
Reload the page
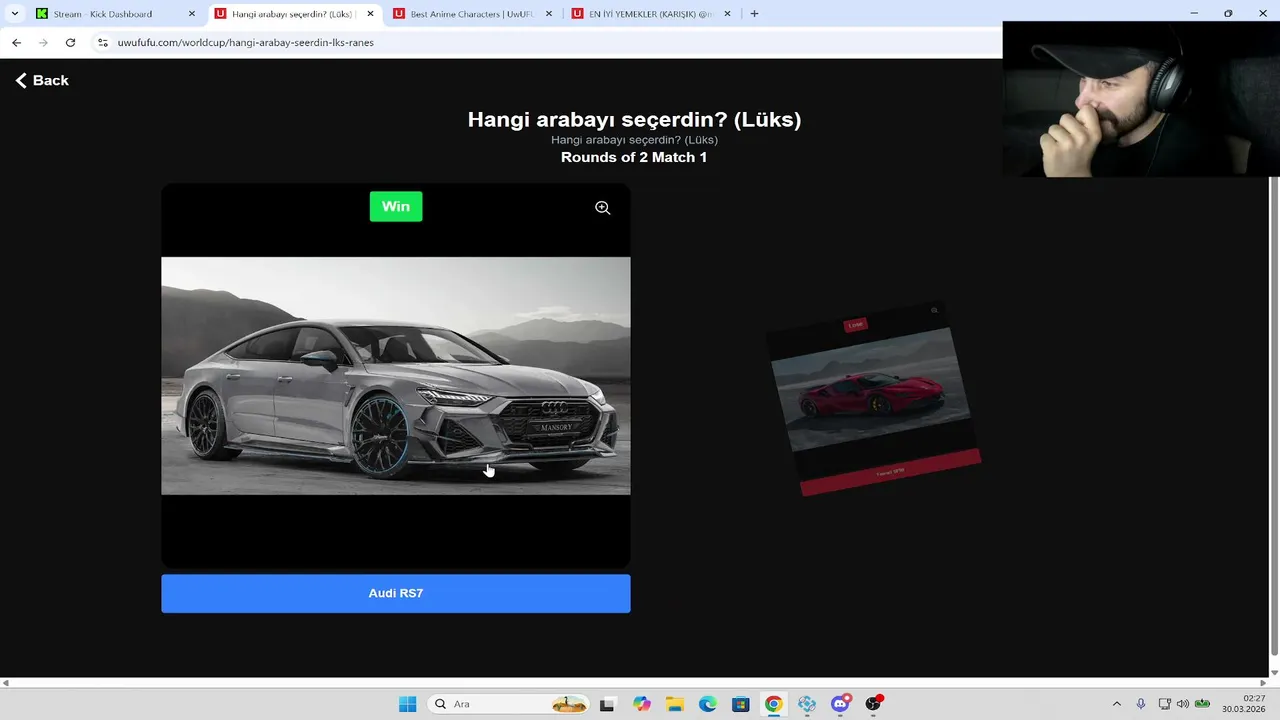coord(70,43)
